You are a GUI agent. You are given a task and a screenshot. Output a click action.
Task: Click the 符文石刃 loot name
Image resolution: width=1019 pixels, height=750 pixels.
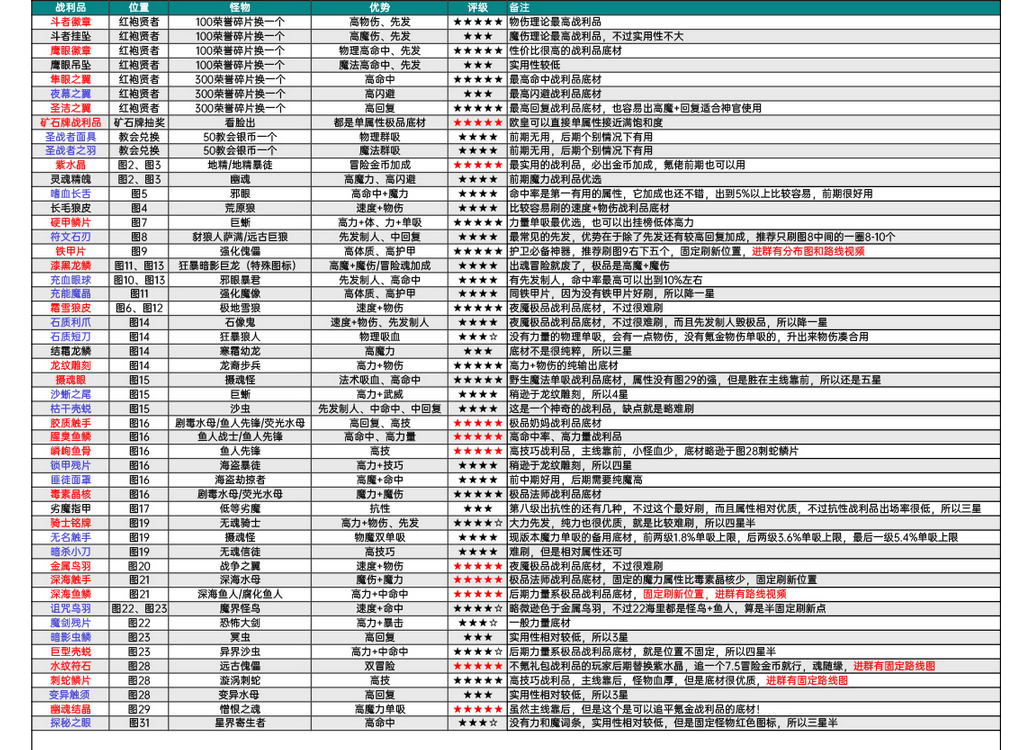(70, 237)
